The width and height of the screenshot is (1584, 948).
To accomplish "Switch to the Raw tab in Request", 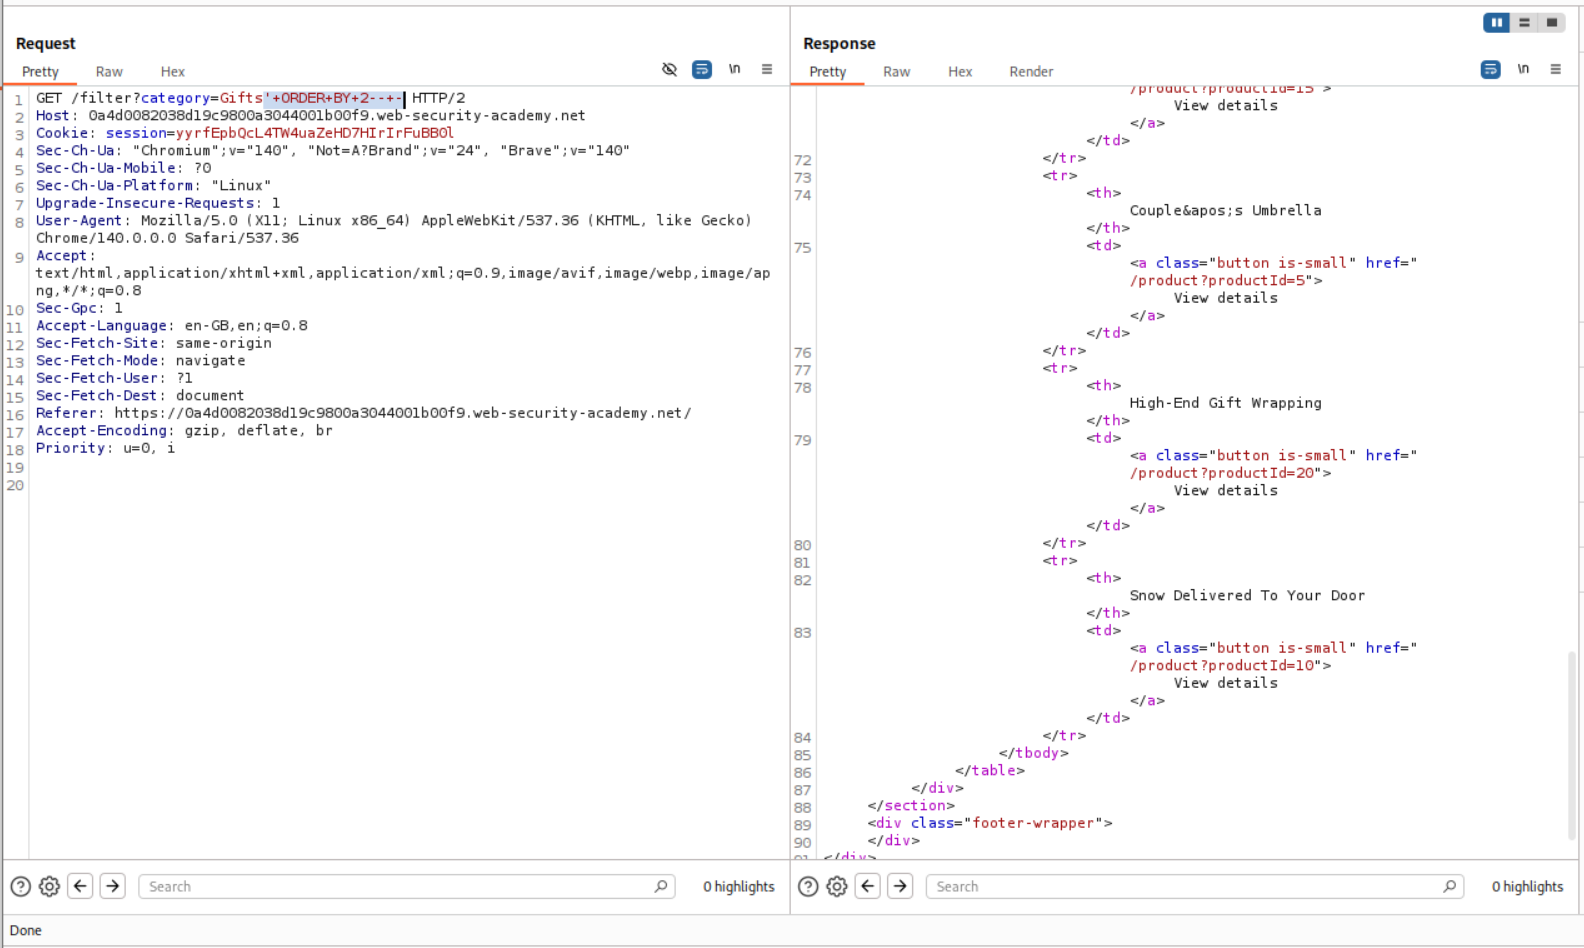I will [109, 72].
